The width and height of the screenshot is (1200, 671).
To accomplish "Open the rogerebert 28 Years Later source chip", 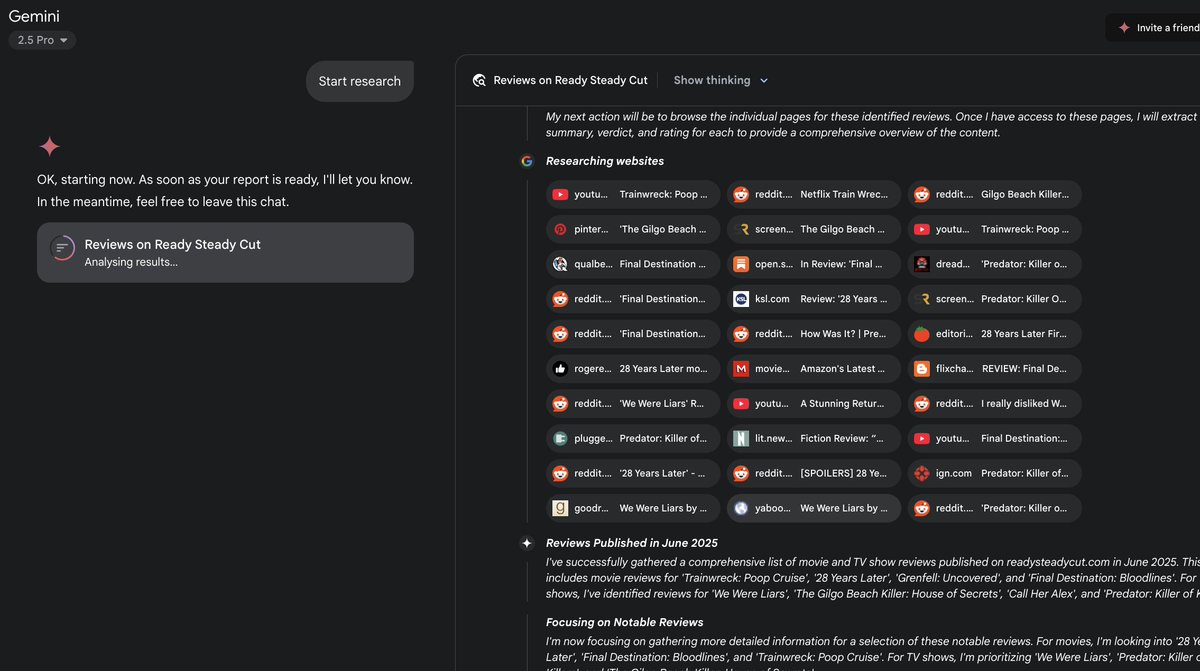I will (x=633, y=369).
